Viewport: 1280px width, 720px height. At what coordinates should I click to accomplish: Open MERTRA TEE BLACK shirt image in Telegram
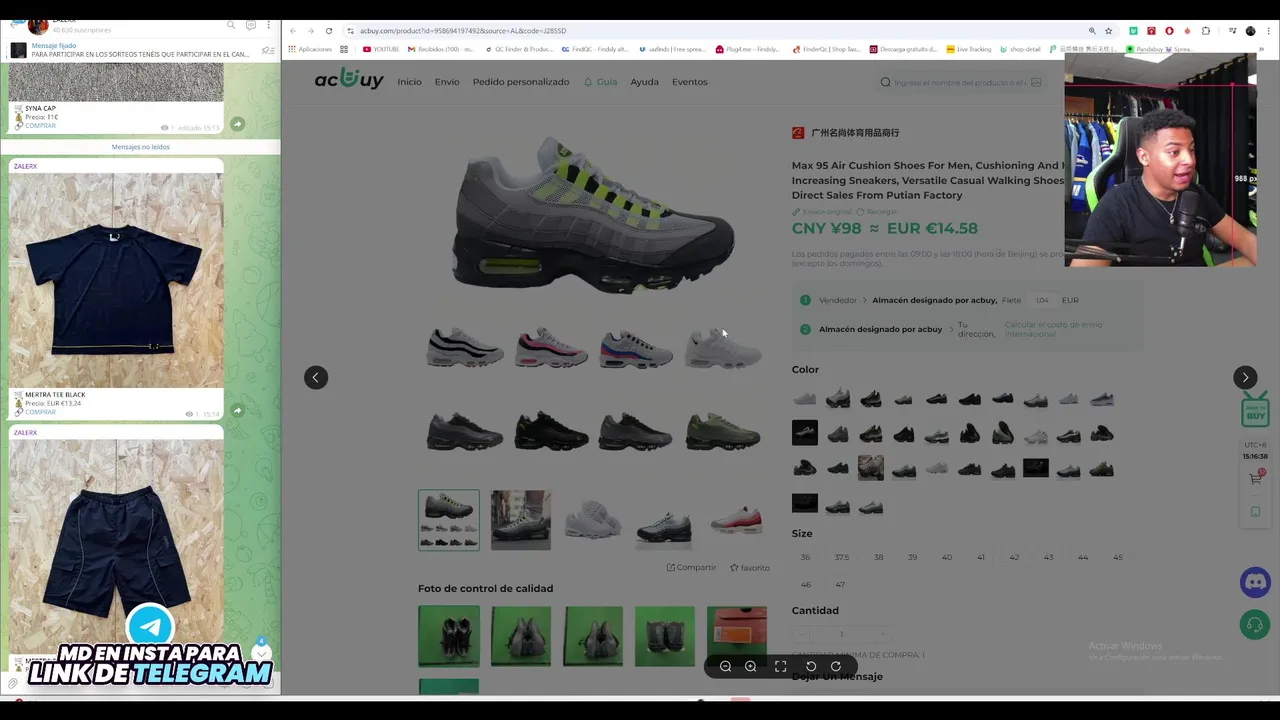pyautogui.click(x=116, y=280)
